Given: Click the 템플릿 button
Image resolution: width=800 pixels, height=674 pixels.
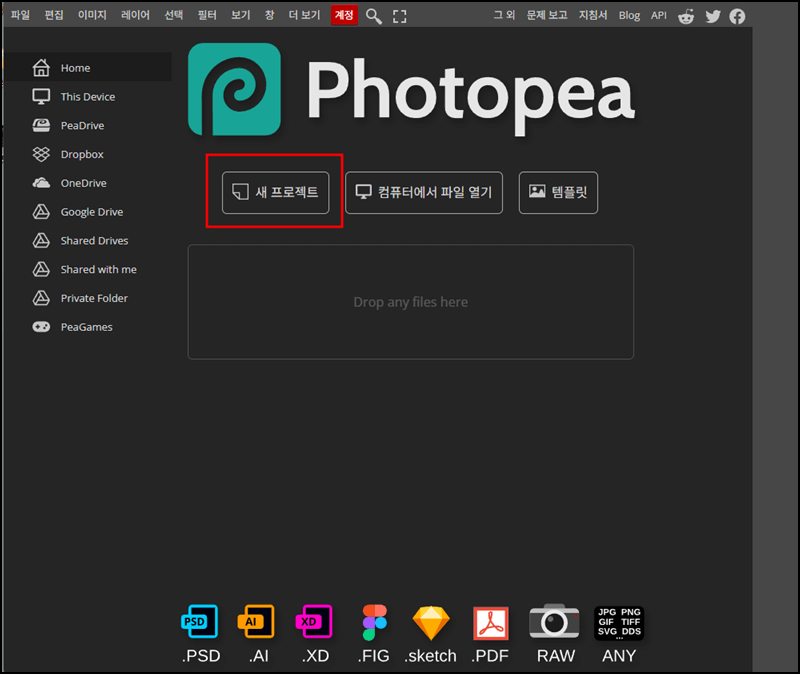Looking at the screenshot, I should pyautogui.click(x=558, y=192).
